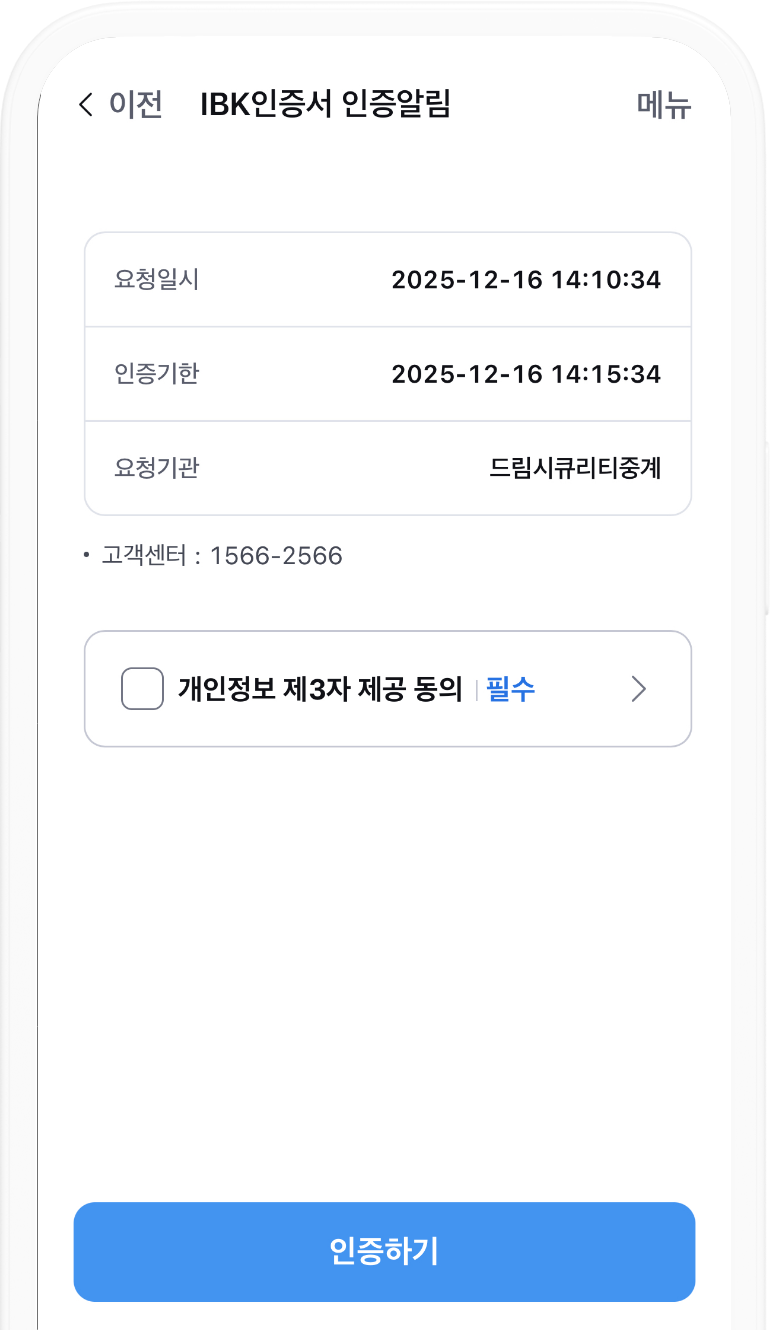Click the 이전 back label

[135, 105]
